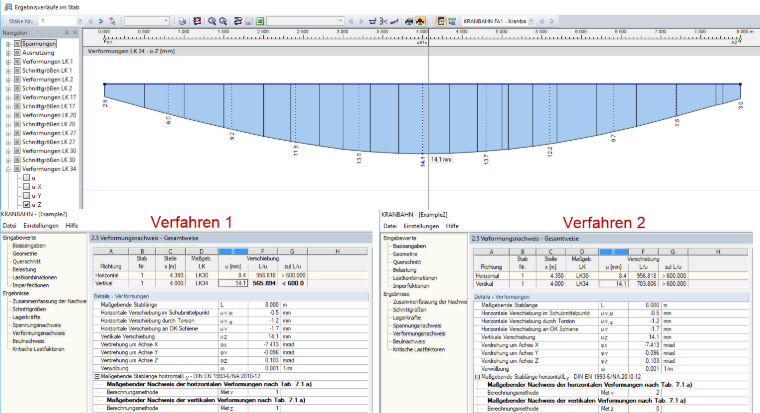Click next arrow after the empty wide combo

pos(361,21)
